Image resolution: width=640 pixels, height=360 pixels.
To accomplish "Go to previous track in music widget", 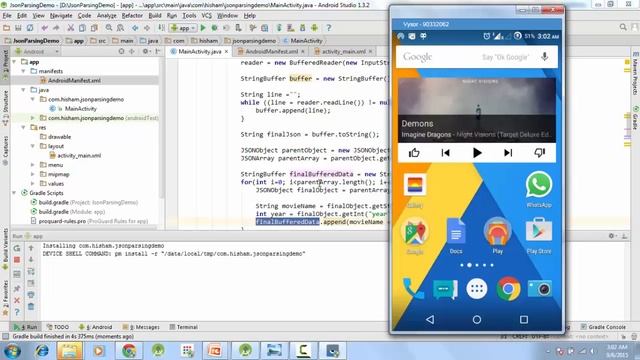I will point(445,153).
